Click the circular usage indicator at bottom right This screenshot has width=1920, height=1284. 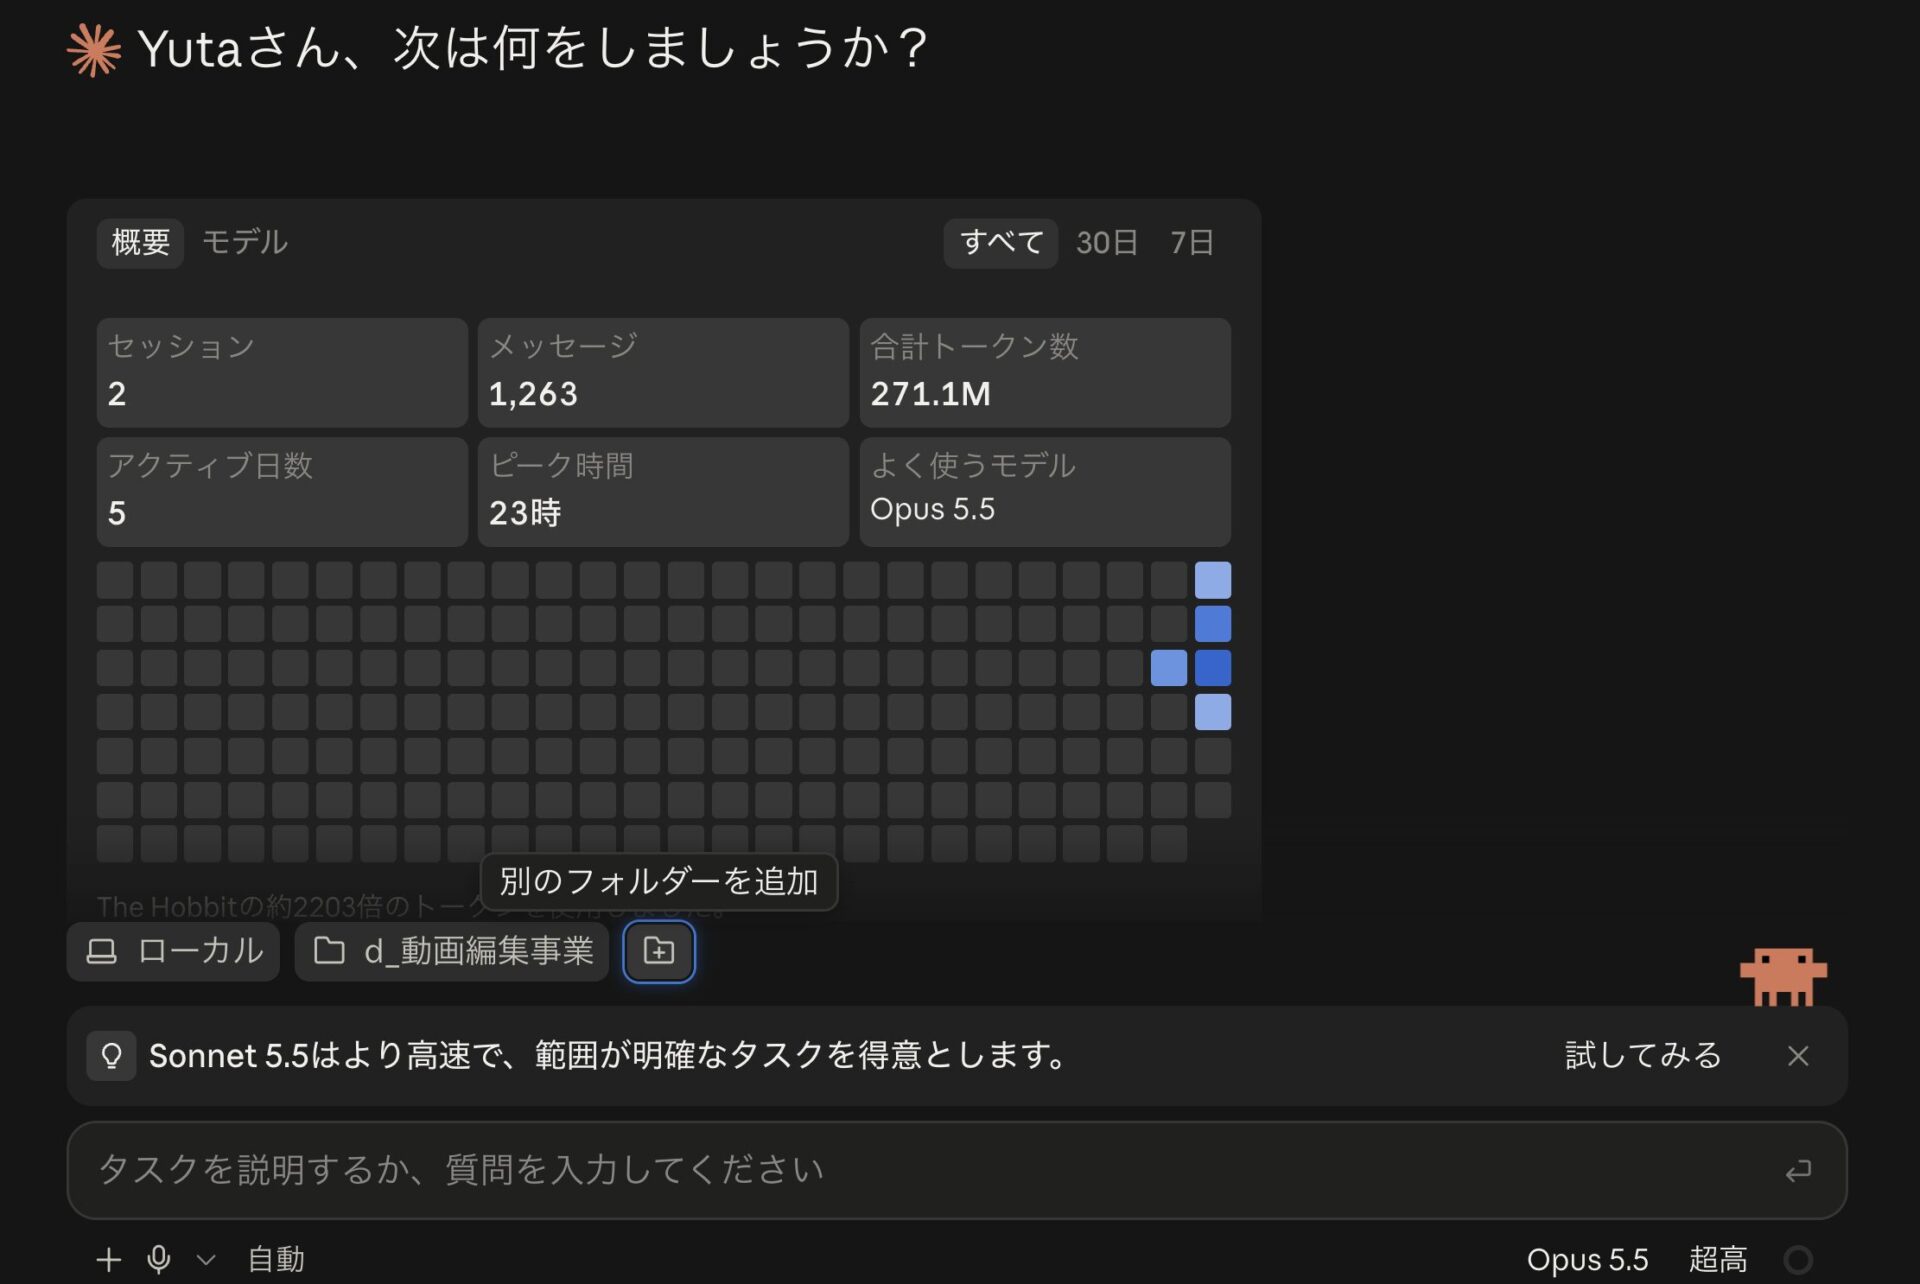click(1797, 1259)
